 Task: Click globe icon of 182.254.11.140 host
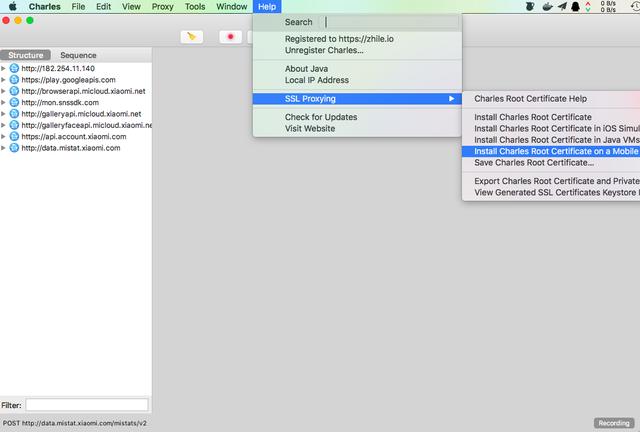point(14,68)
